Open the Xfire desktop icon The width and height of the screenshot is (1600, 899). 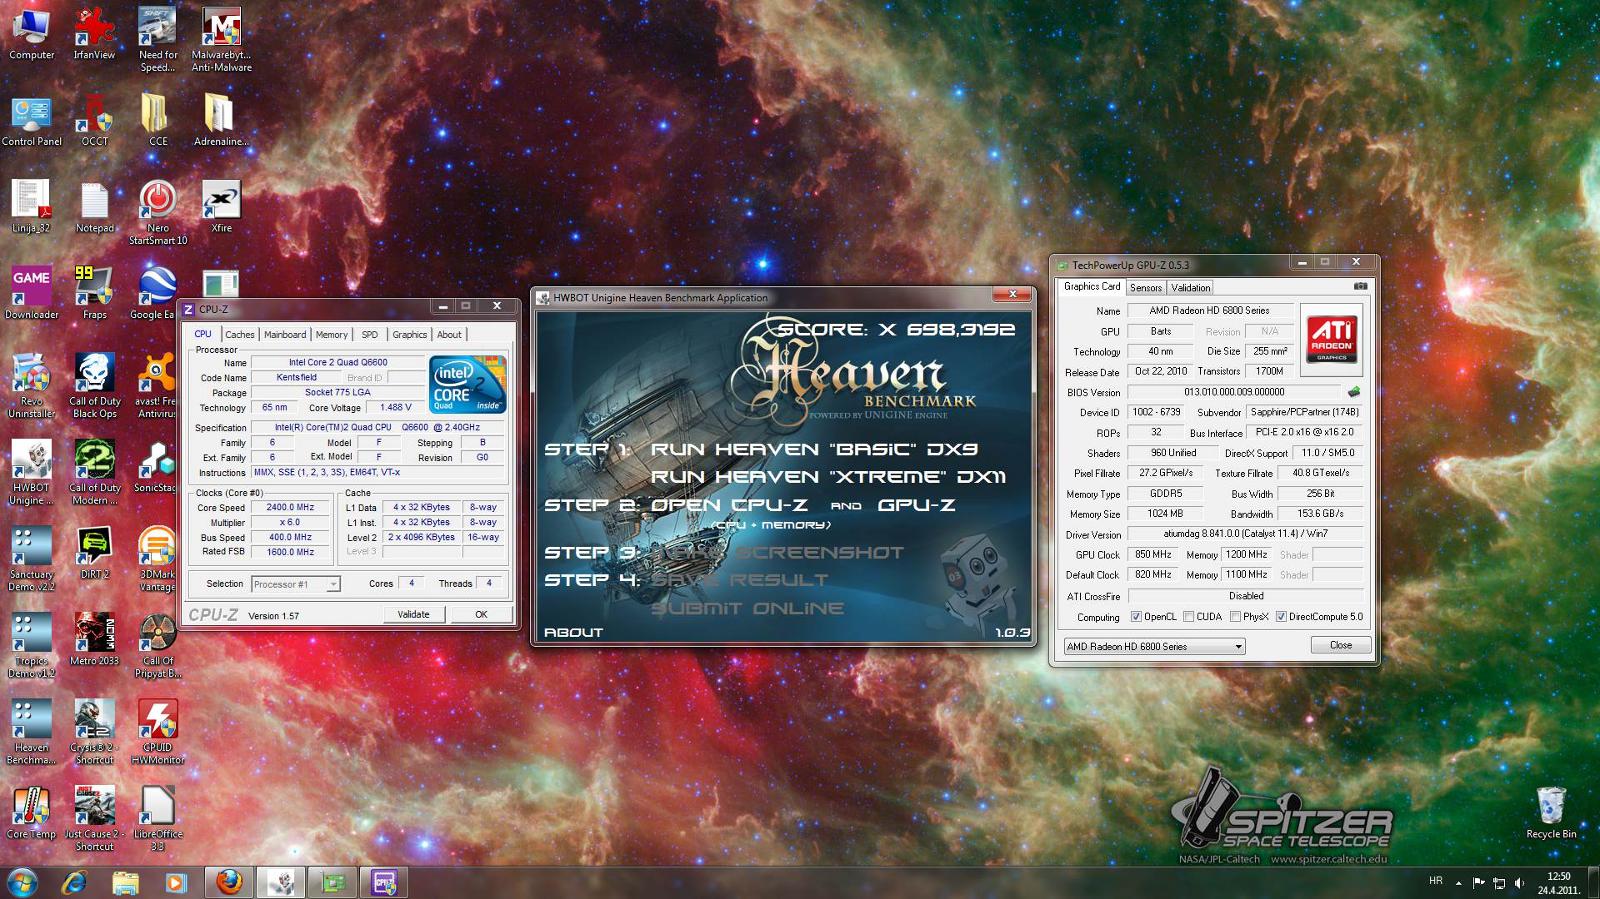(221, 206)
